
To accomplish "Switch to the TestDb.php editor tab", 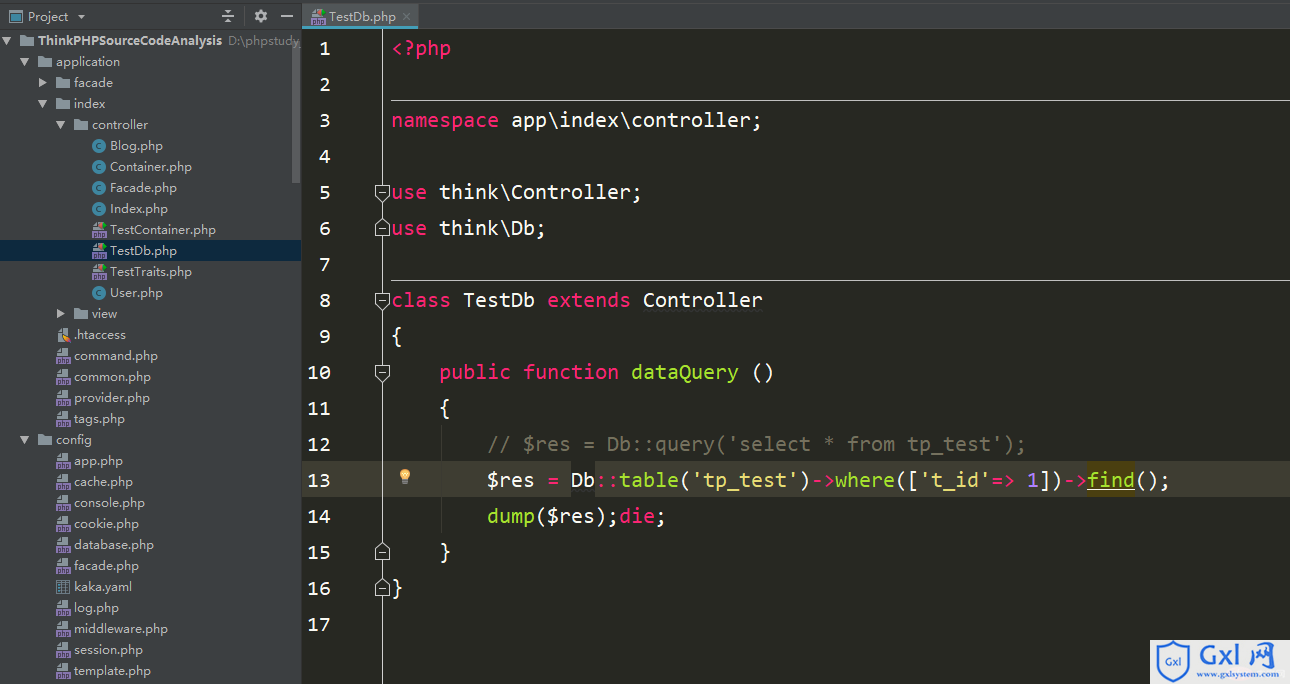I will click(x=361, y=16).
